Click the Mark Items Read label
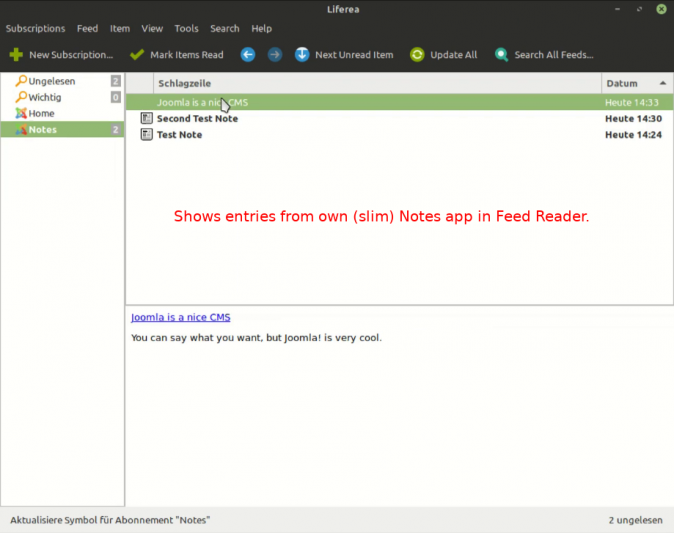The width and height of the screenshot is (674, 533). point(187,55)
